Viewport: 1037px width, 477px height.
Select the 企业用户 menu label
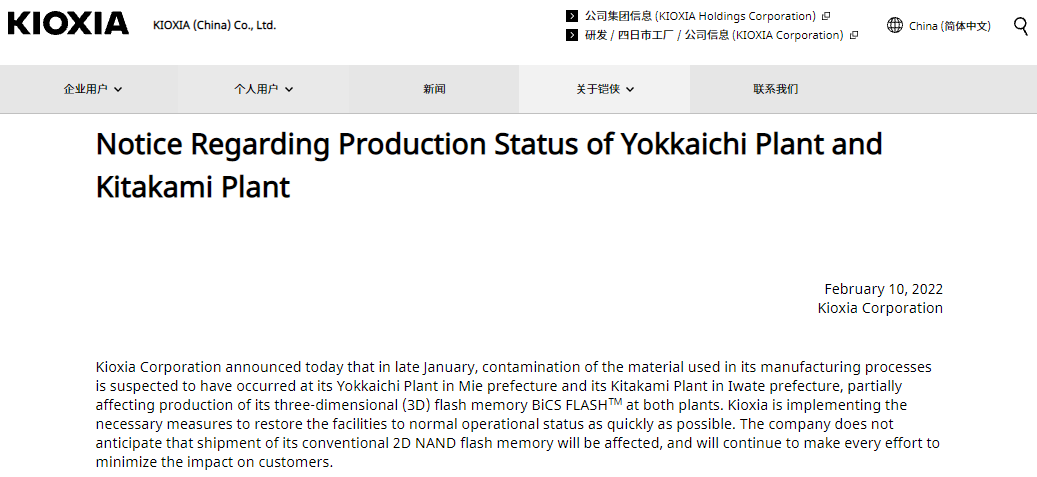click(x=85, y=89)
